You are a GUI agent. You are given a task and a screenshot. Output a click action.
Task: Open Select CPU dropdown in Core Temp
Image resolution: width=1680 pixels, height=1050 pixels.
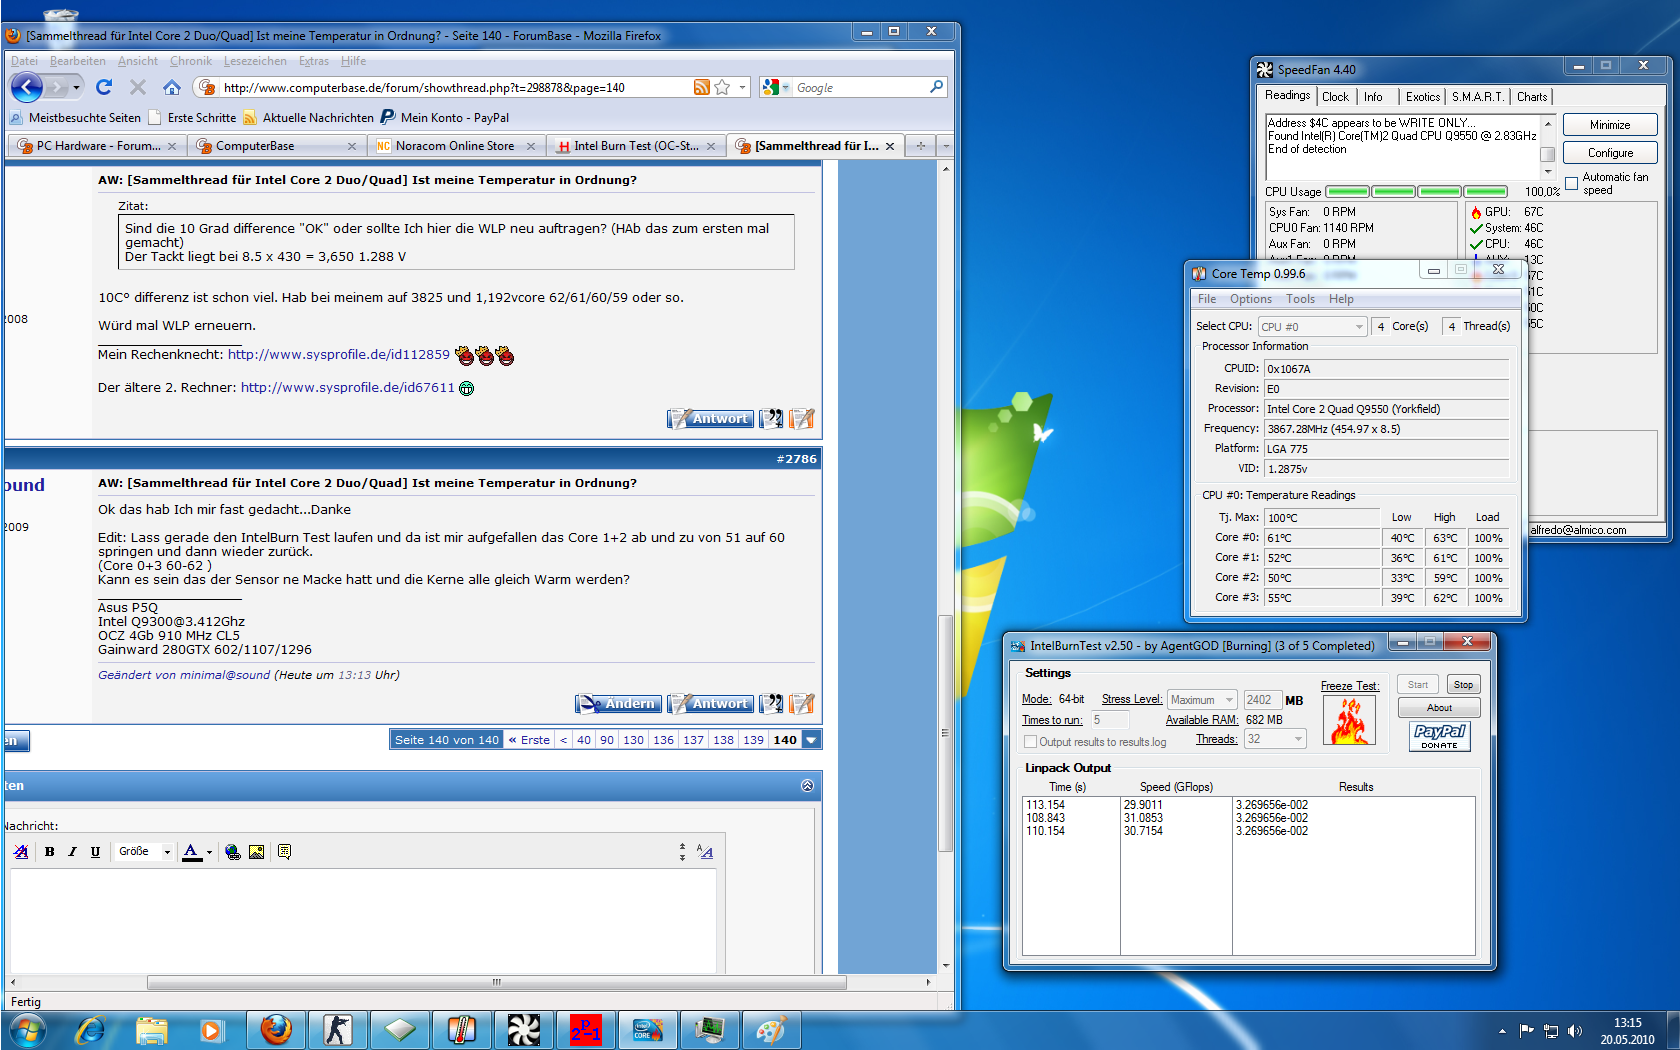click(x=1312, y=327)
